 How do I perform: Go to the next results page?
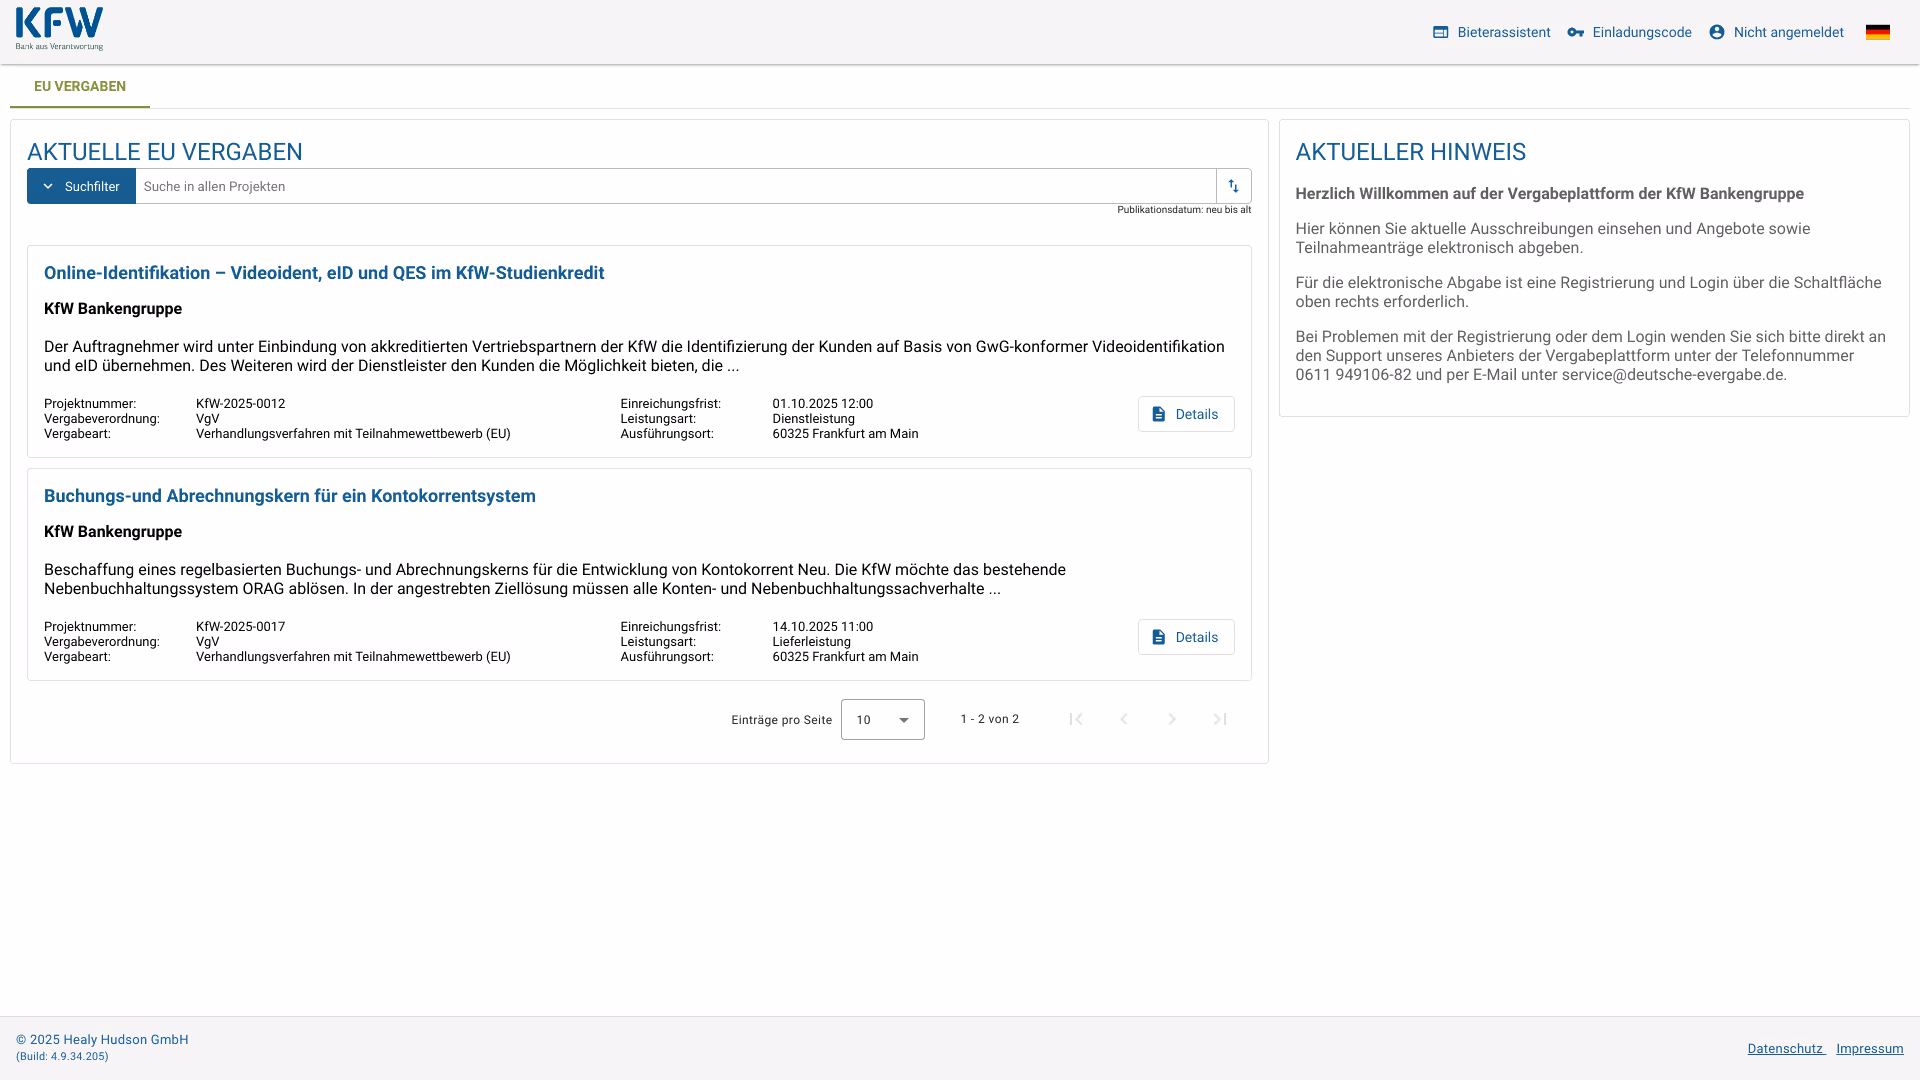click(x=1172, y=719)
